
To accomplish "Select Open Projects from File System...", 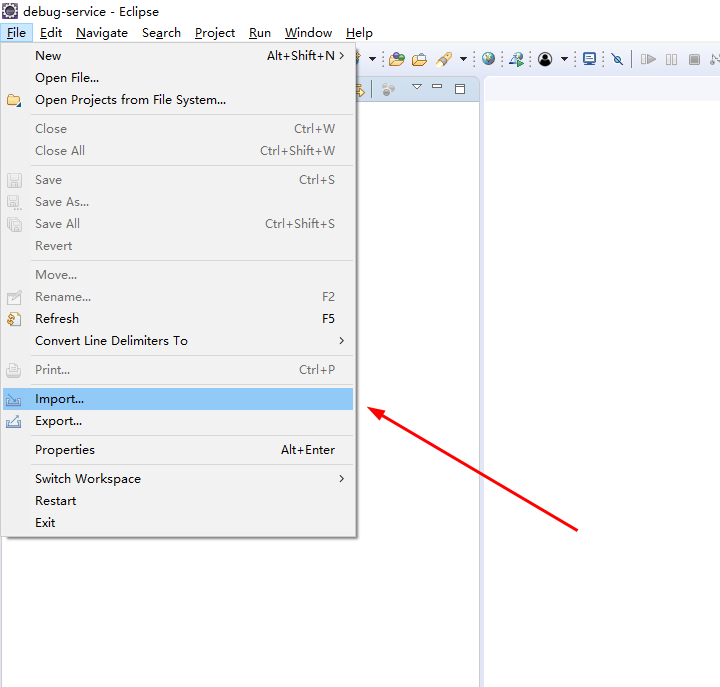I will (x=178, y=100).
